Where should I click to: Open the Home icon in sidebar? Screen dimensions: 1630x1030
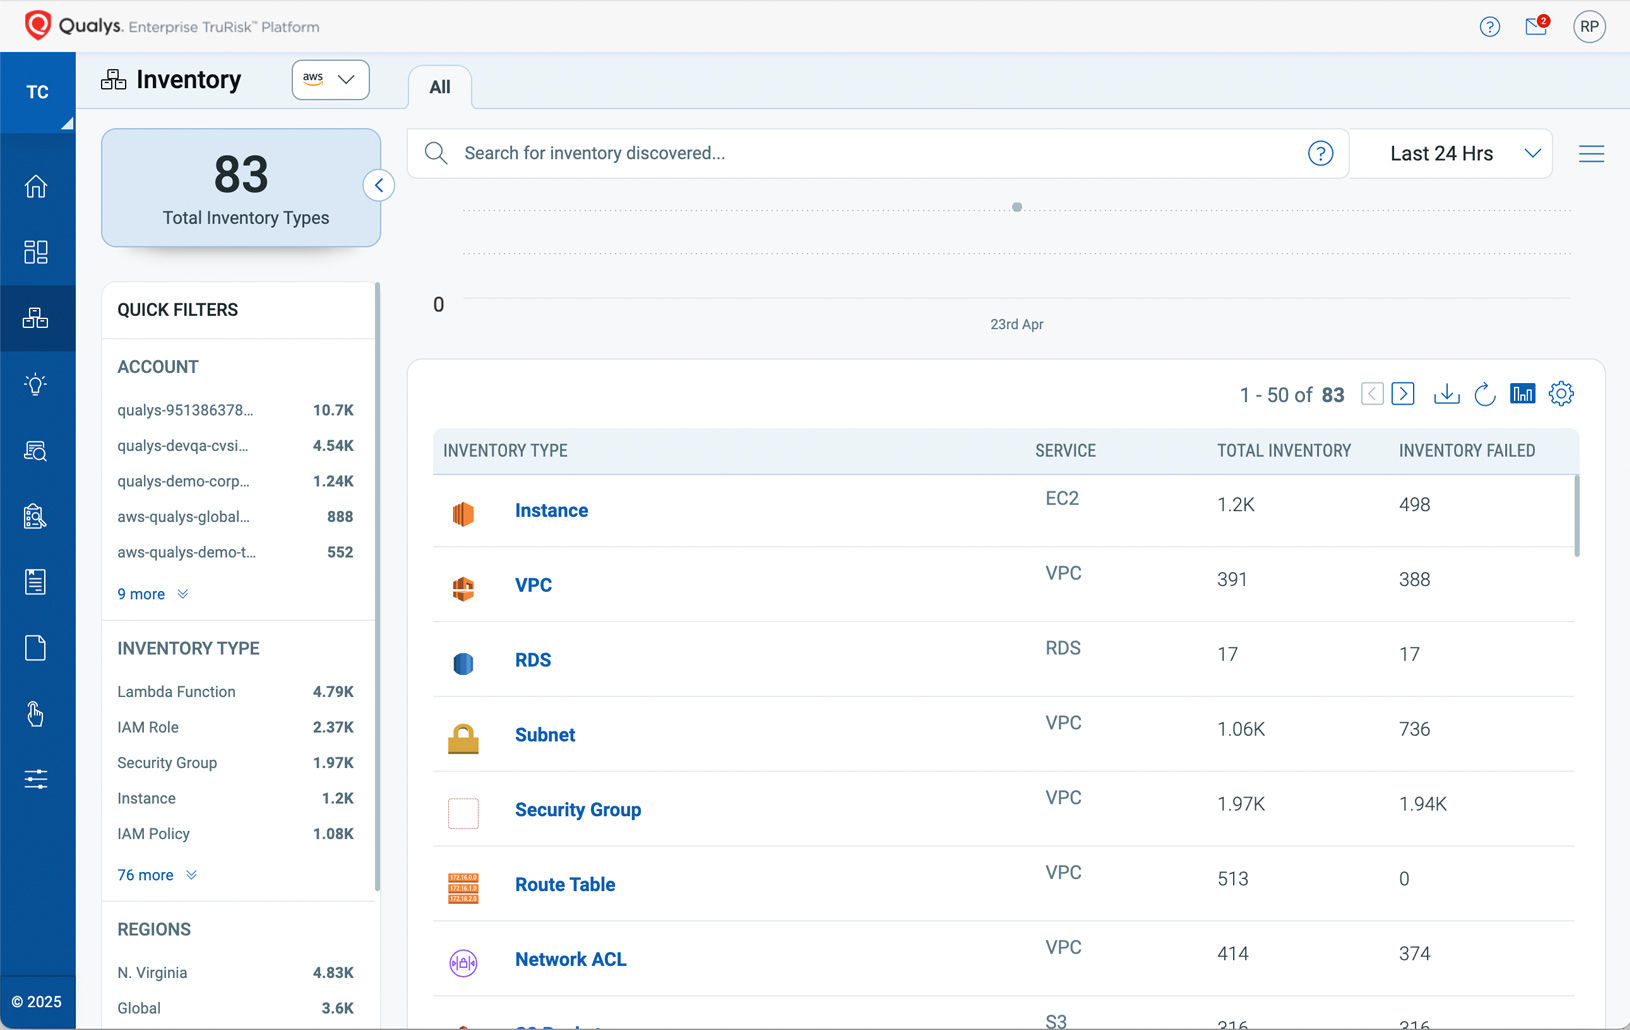click(x=36, y=186)
